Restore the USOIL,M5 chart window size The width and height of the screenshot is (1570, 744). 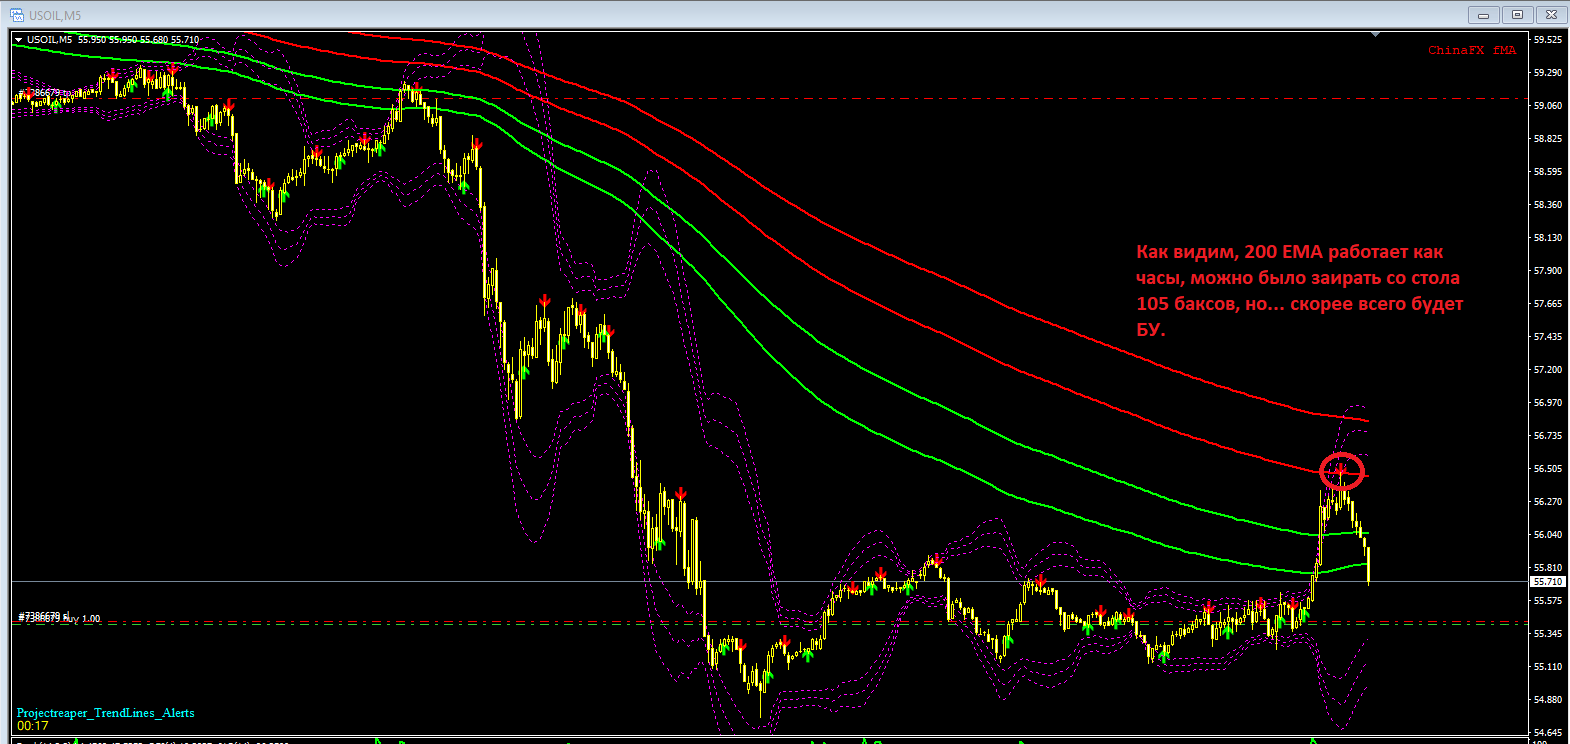pyautogui.click(x=1517, y=15)
